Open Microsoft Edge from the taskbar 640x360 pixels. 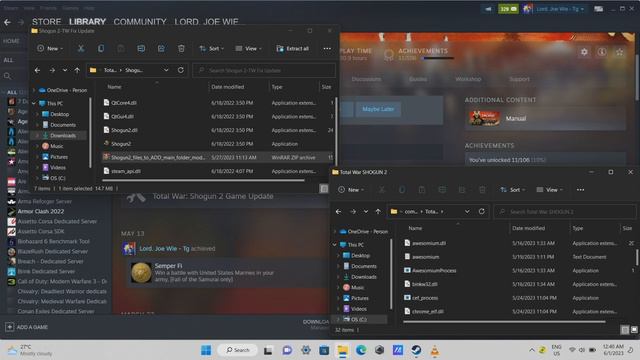click(361, 350)
